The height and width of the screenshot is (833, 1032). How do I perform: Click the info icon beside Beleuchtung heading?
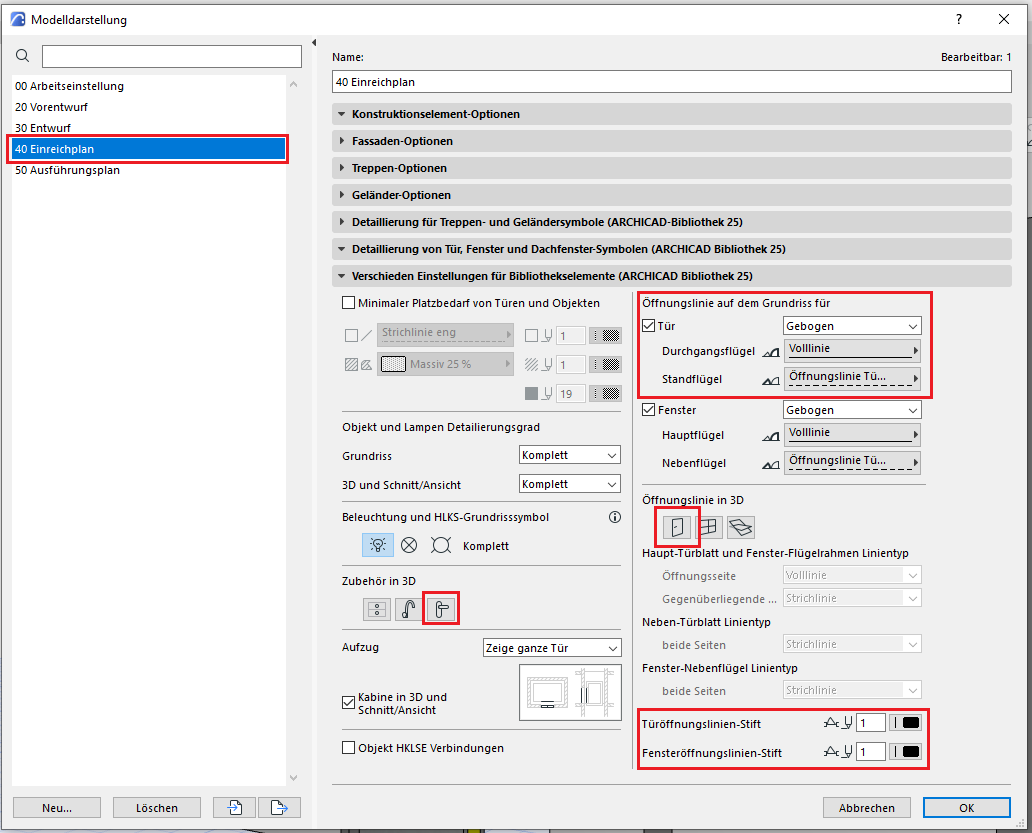coord(615,518)
